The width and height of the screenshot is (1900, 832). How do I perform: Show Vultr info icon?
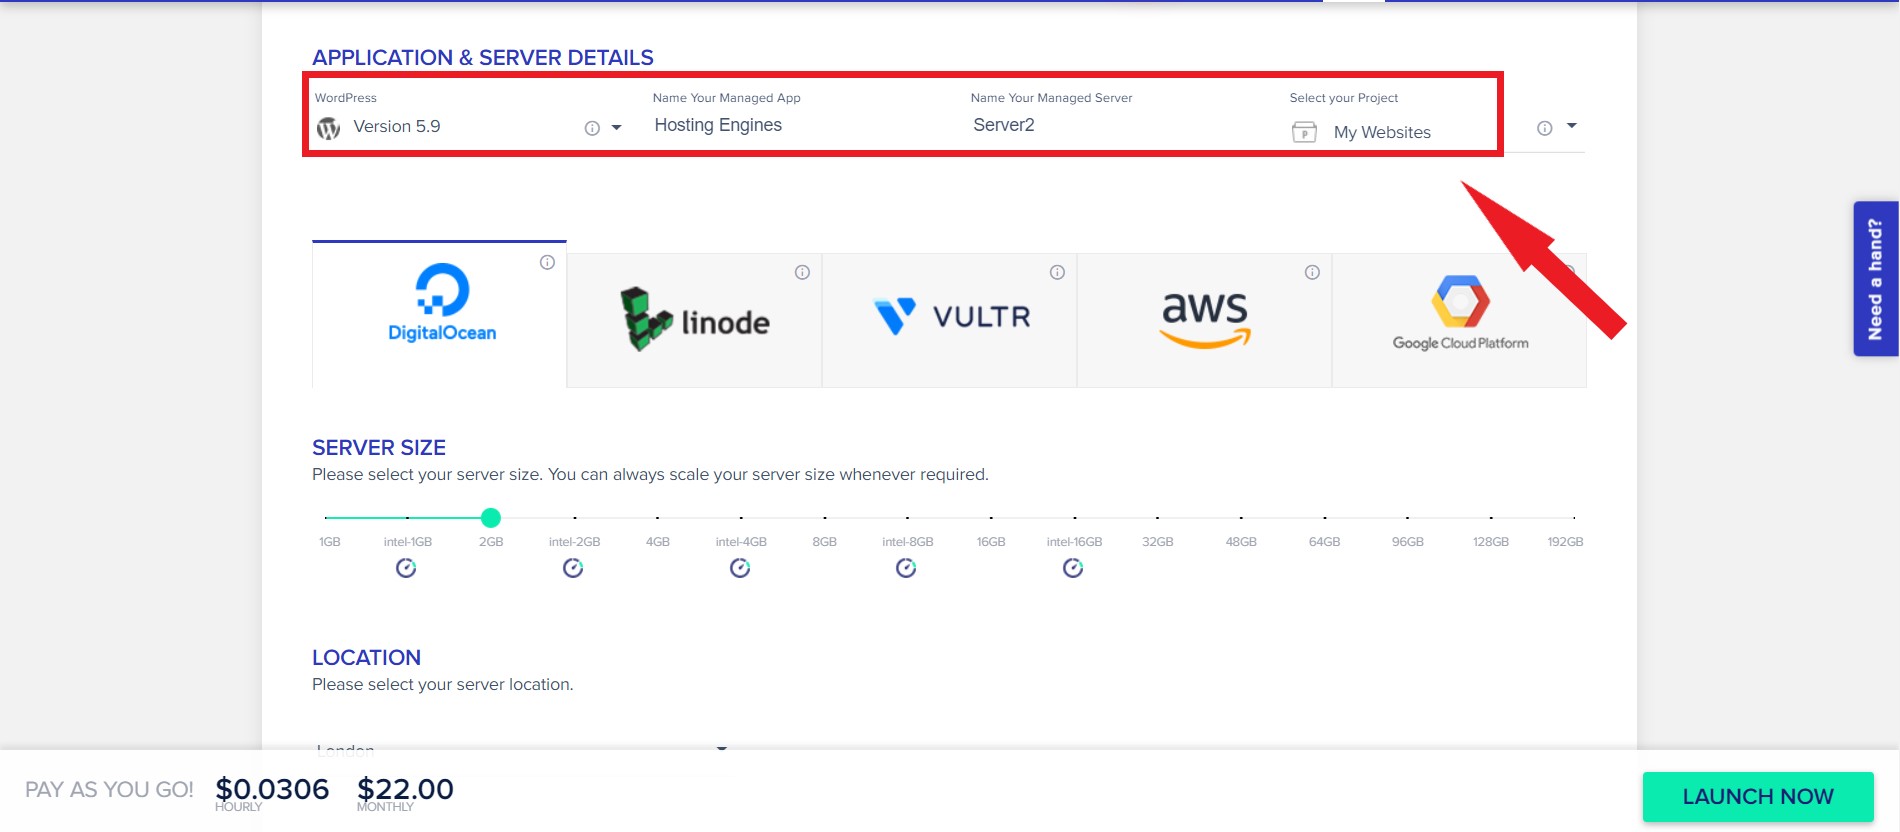1057,272
